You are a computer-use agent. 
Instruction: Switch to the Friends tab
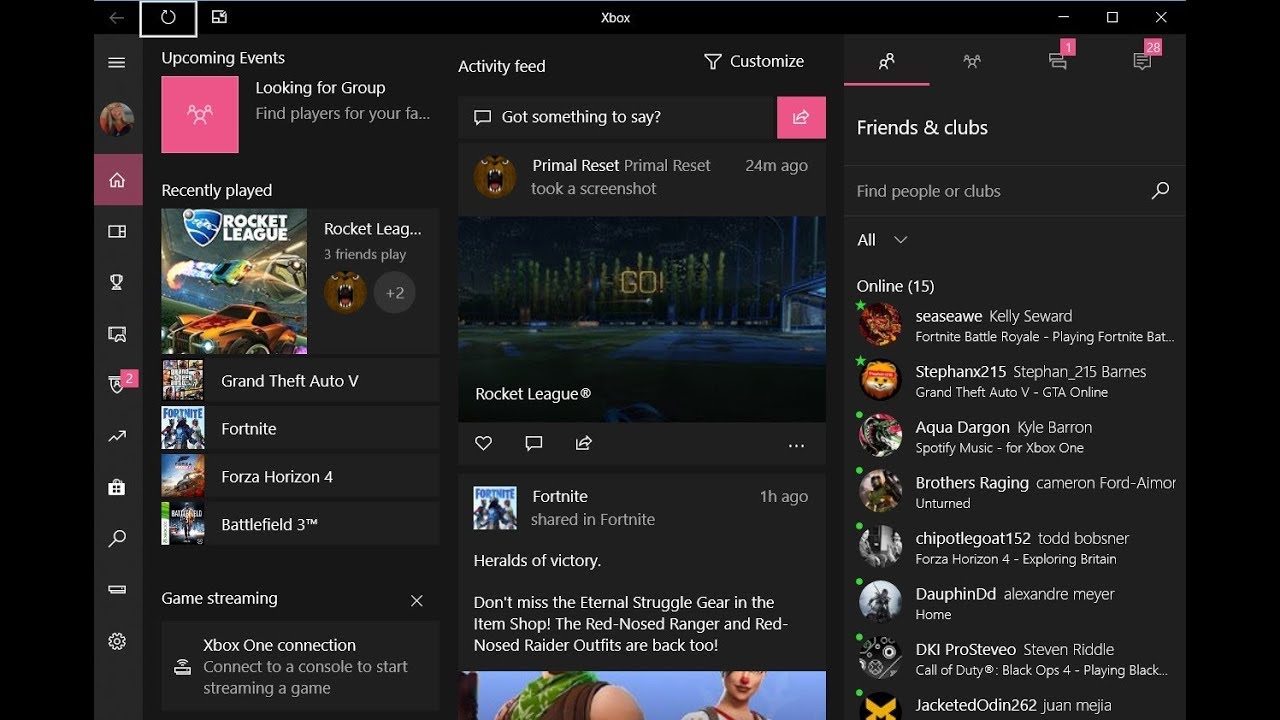(x=886, y=62)
